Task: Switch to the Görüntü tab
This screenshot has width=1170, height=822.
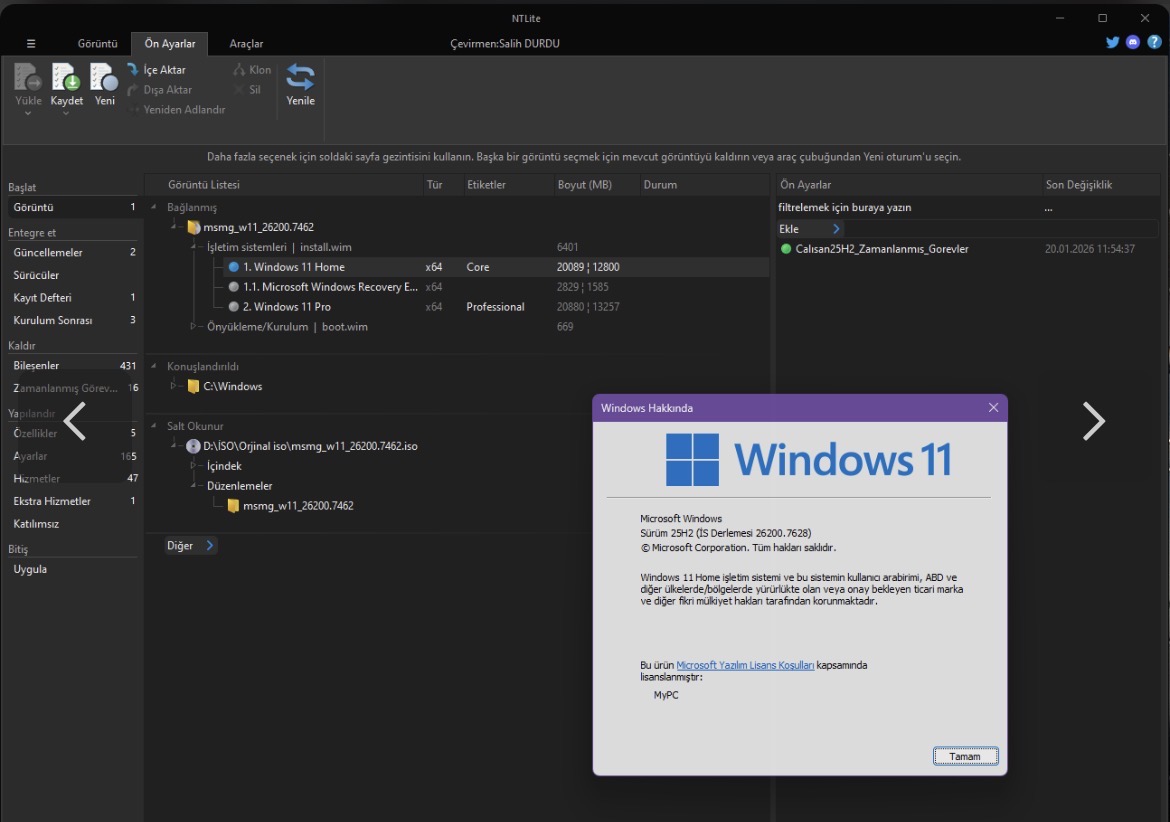Action: pyautogui.click(x=98, y=44)
